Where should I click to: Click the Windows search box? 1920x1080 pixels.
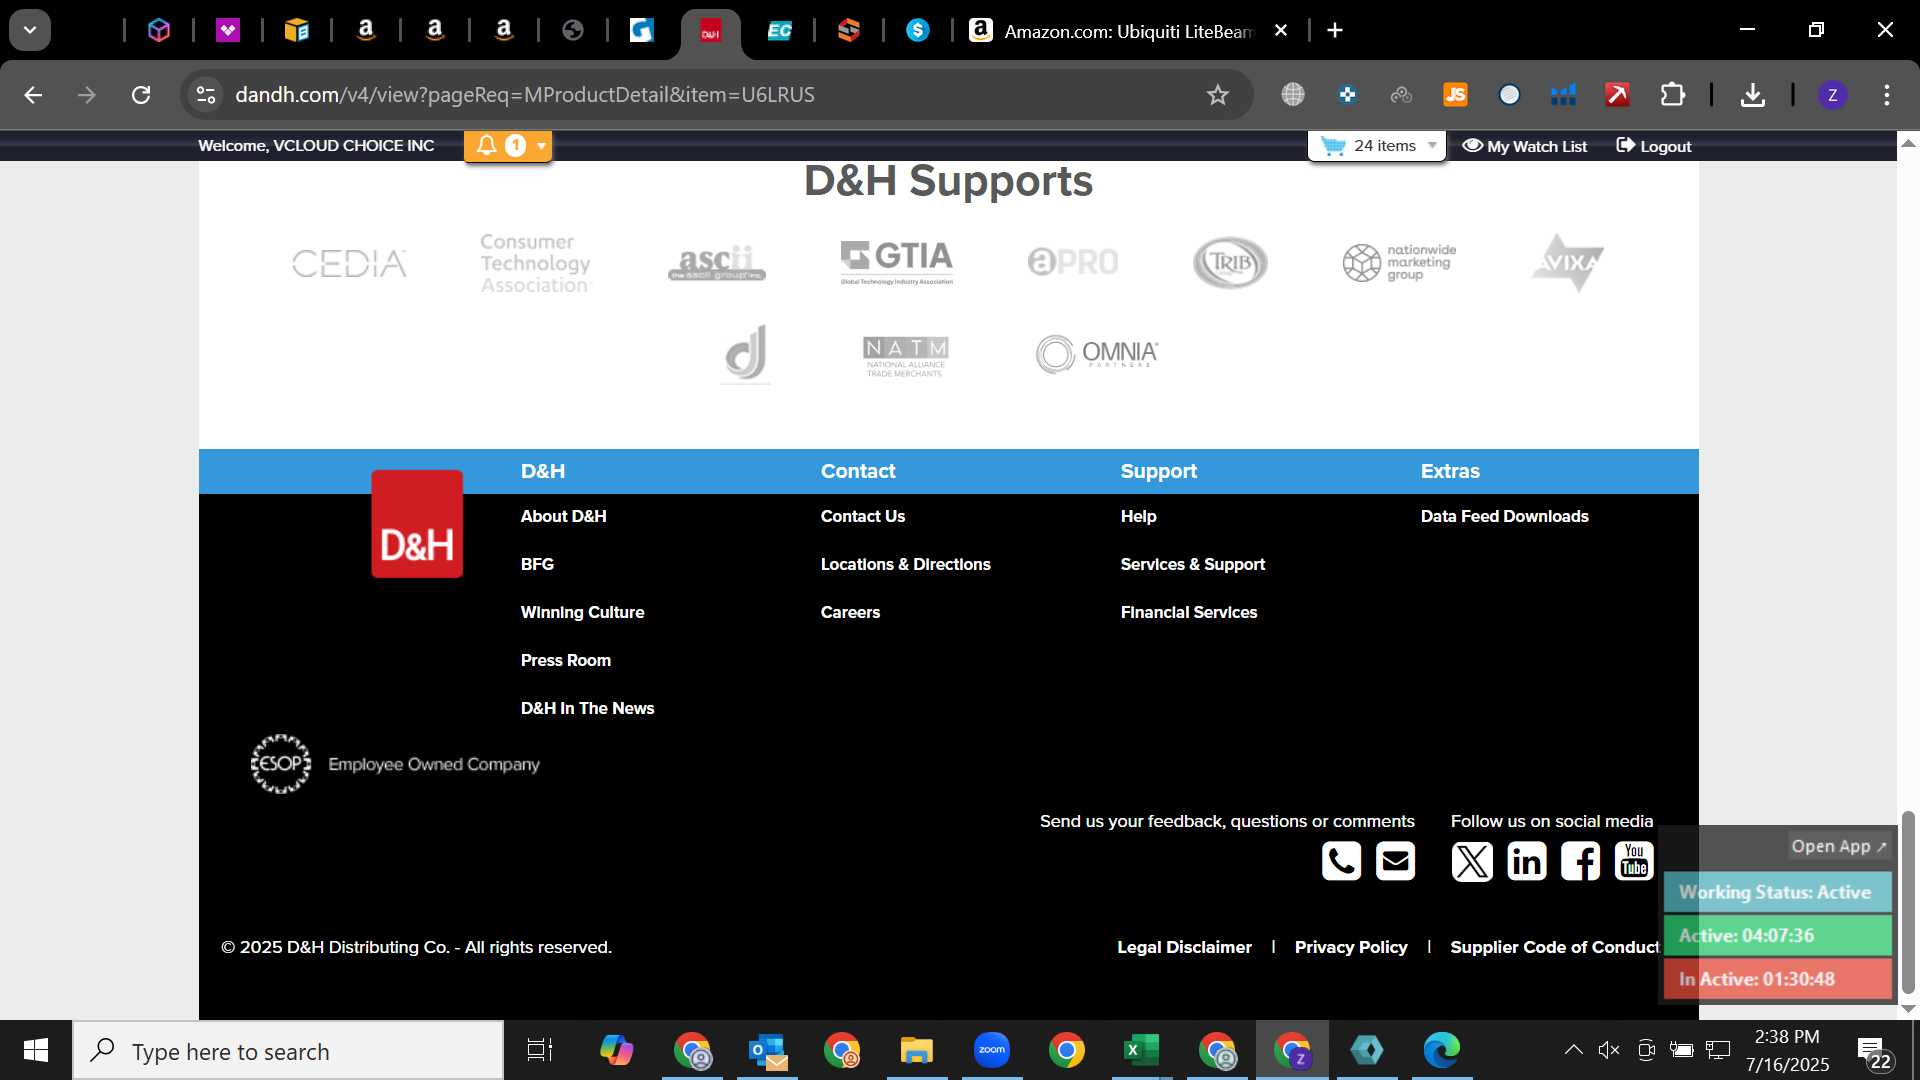click(x=288, y=1050)
